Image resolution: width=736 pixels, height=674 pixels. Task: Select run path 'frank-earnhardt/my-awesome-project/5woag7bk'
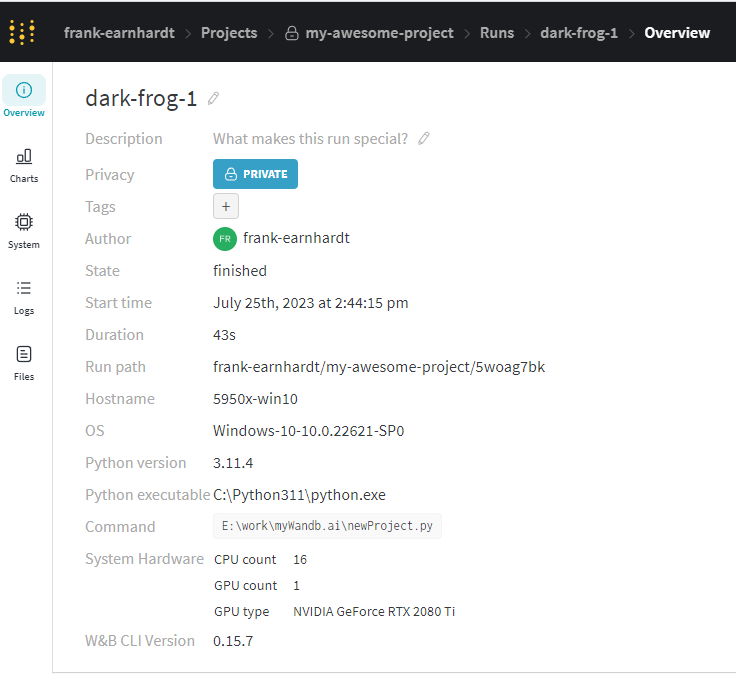379,367
